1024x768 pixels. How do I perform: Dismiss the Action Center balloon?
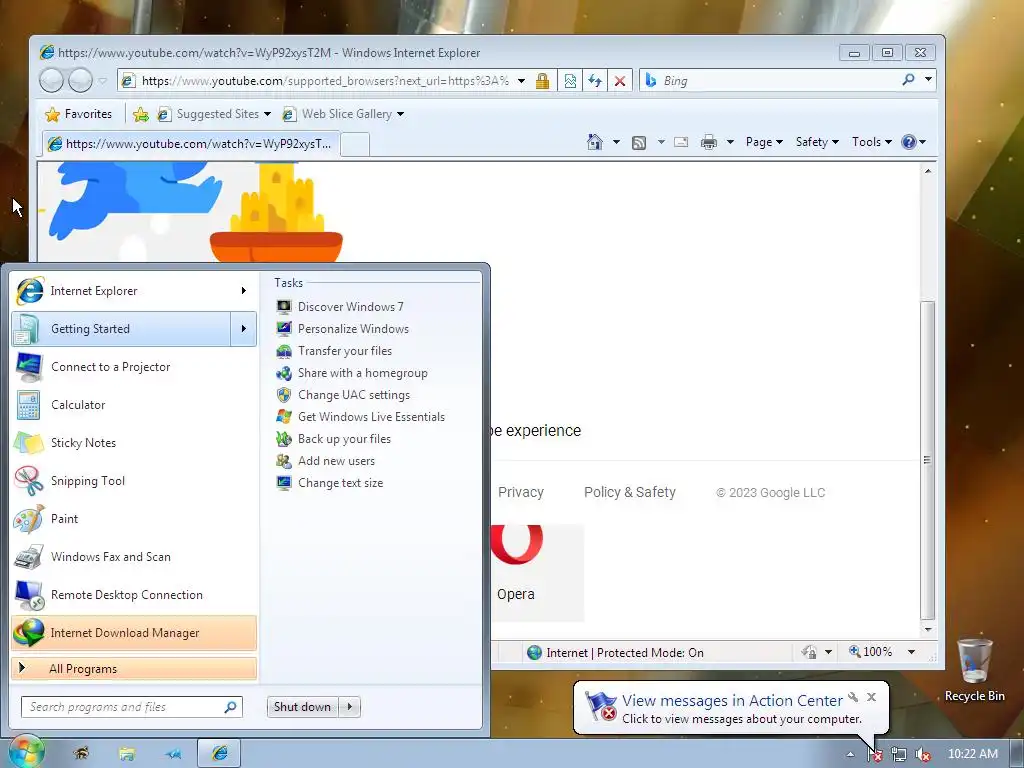(x=871, y=697)
